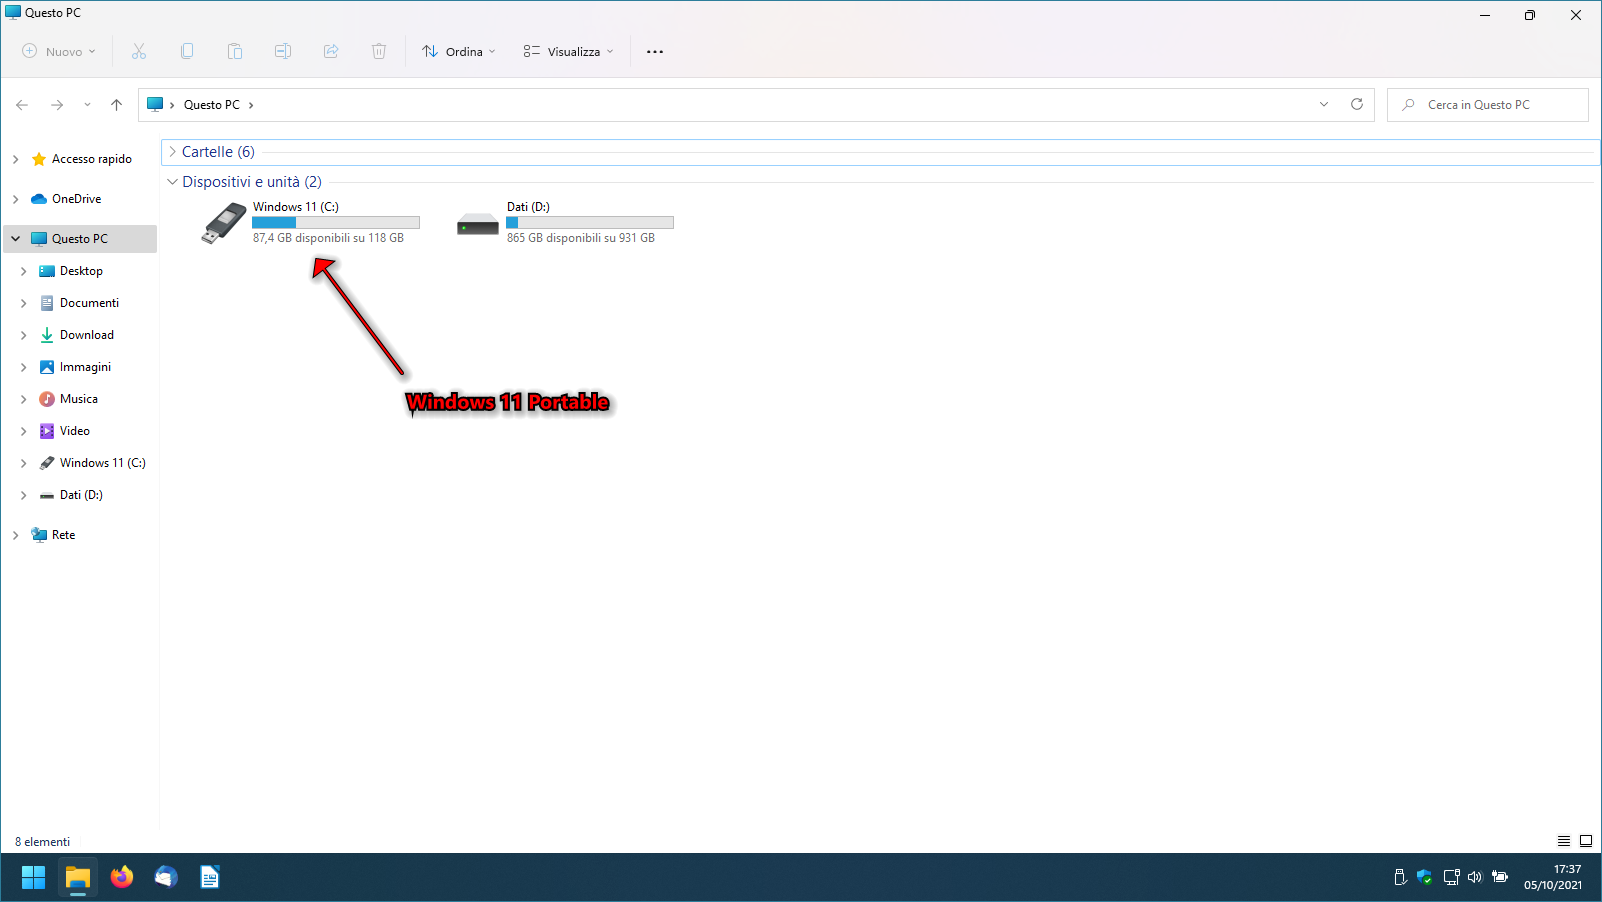Open the document app in taskbar
The height and width of the screenshot is (902, 1602).
(x=210, y=877)
